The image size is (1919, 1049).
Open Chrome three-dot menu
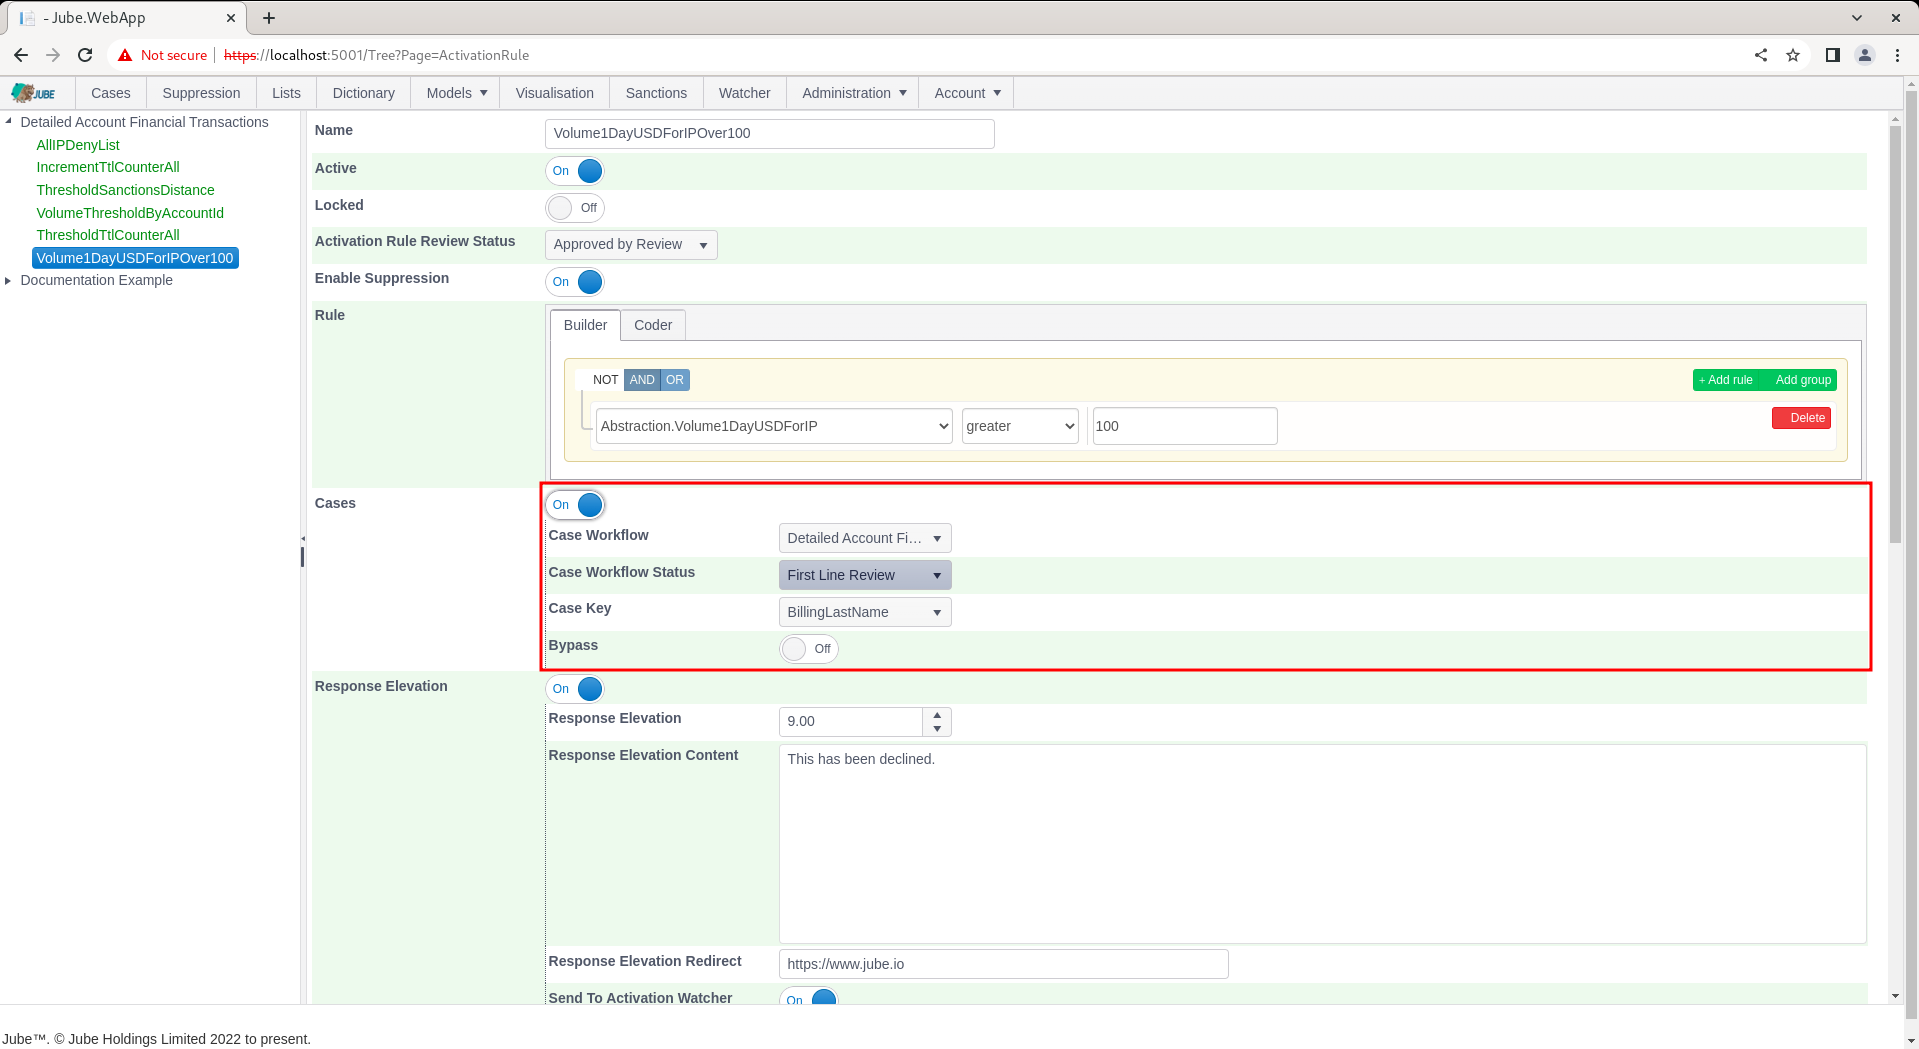(x=1897, y=55)
